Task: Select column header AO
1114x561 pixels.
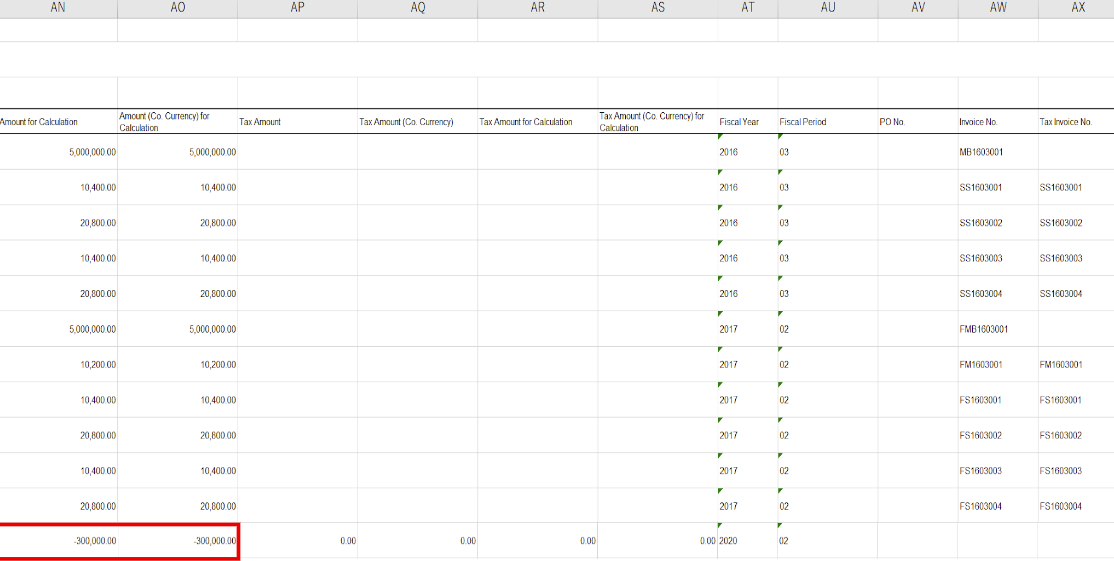Action: 178,9
